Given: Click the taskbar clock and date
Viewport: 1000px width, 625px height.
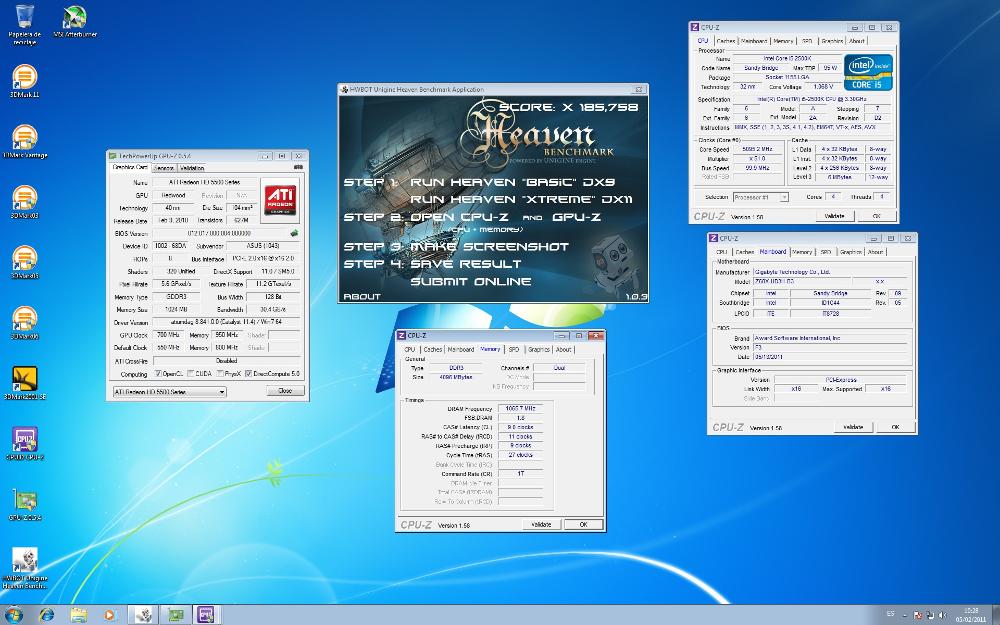Looking at the screenshot, I should point(971,615).
